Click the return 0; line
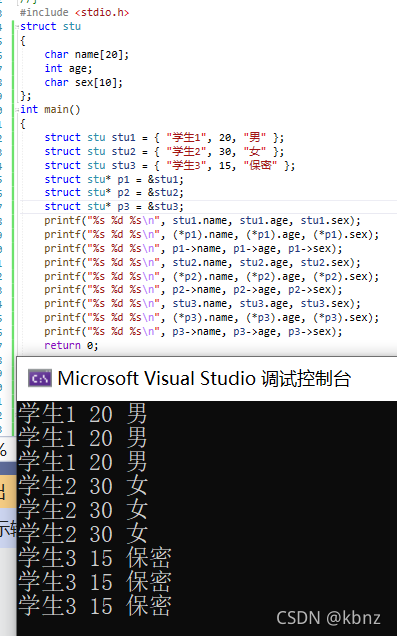 pyautogui.click(x=71, y=345)
